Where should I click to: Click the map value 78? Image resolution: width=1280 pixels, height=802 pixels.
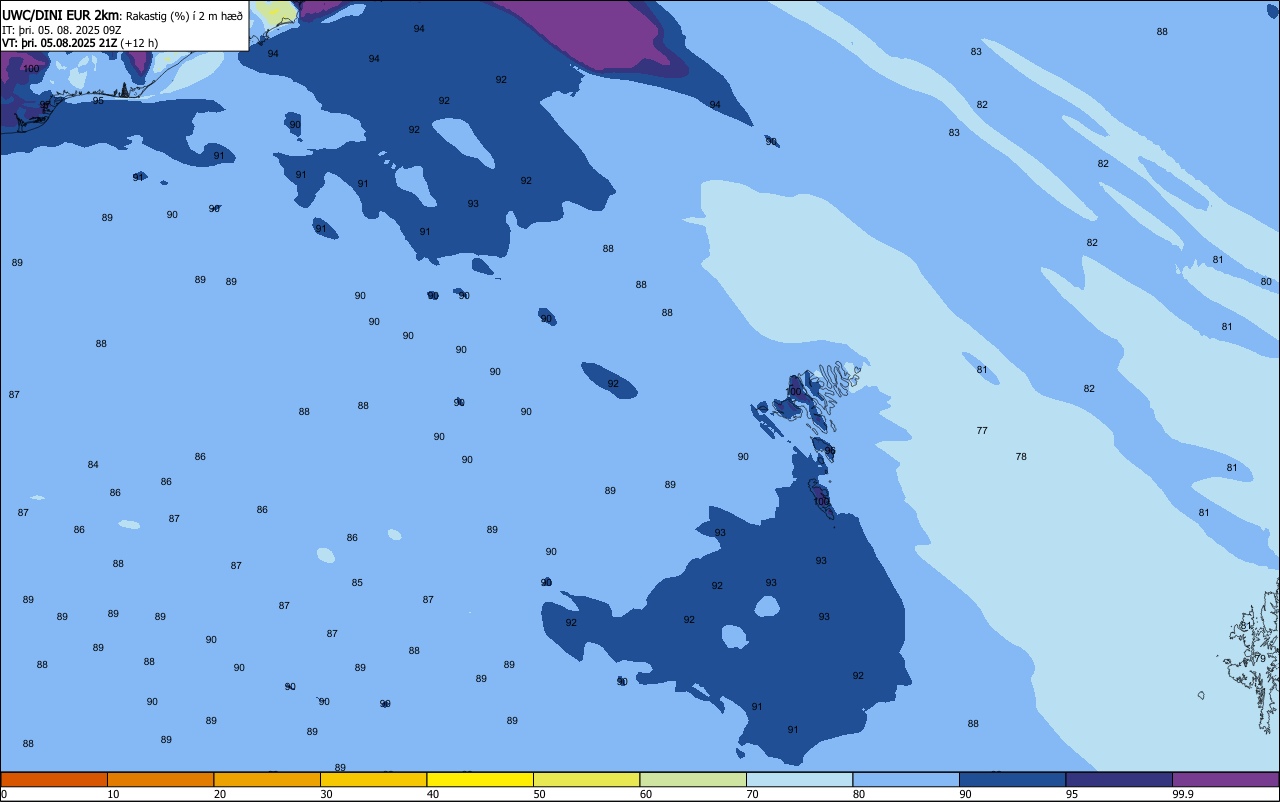(1021, 457)
